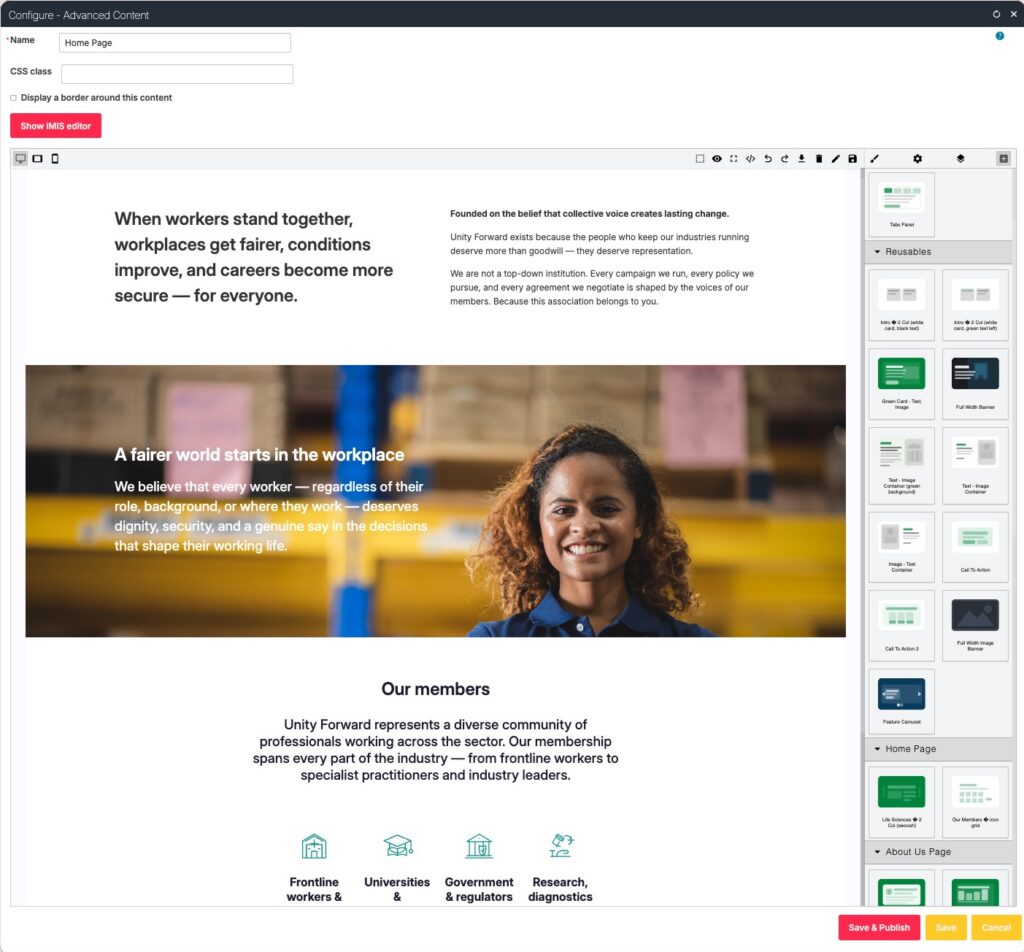Open the view code icon
Image resolution: width=1024 pixels, height=952 pixels.
750,159
